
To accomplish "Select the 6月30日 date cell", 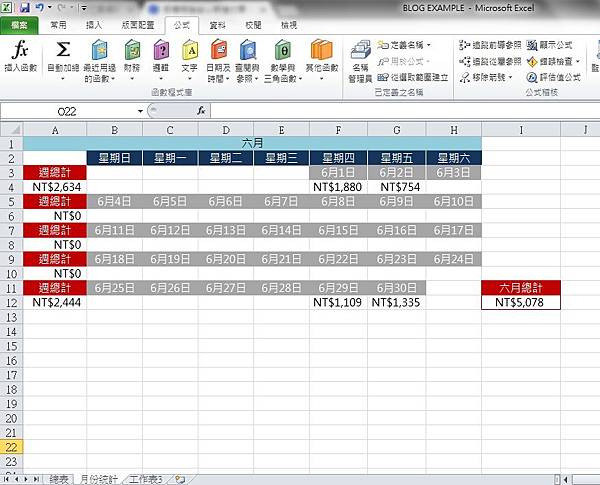I will coord(396,288).
